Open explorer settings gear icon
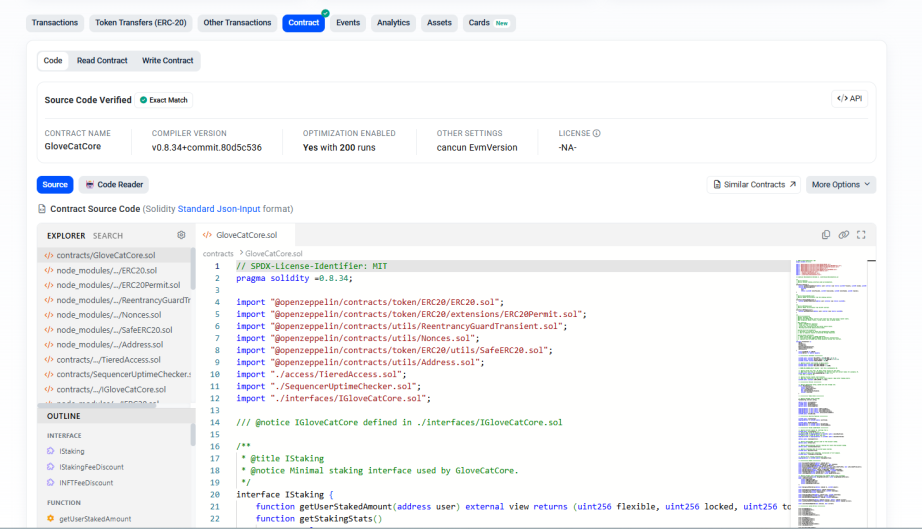 [181, 235]
